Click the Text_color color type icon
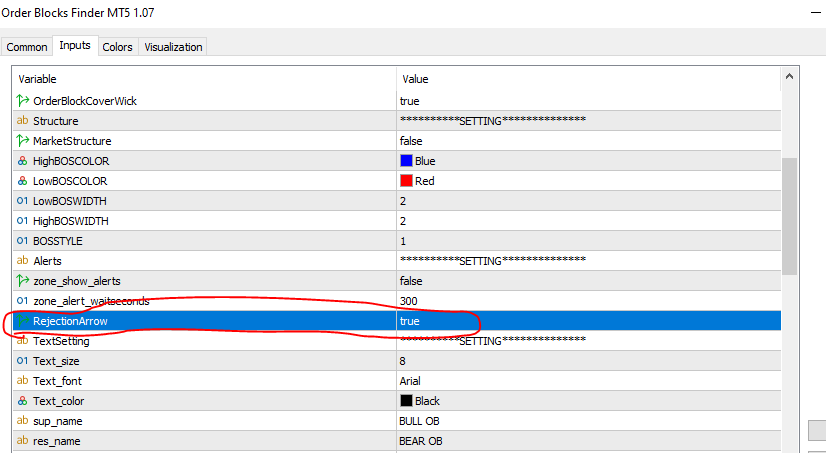The image size is (826, 453). [23, 401]
